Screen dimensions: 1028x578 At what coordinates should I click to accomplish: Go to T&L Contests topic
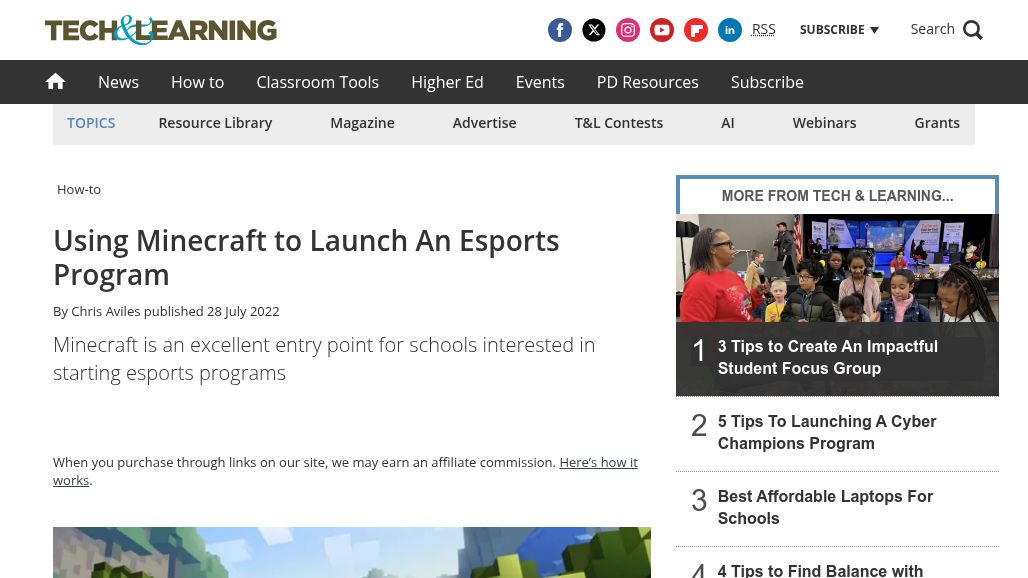pos(619,123)
